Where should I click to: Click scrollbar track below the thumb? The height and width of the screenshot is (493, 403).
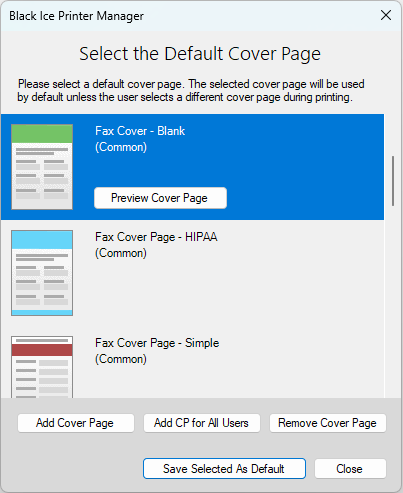click(x=393, y=300)
